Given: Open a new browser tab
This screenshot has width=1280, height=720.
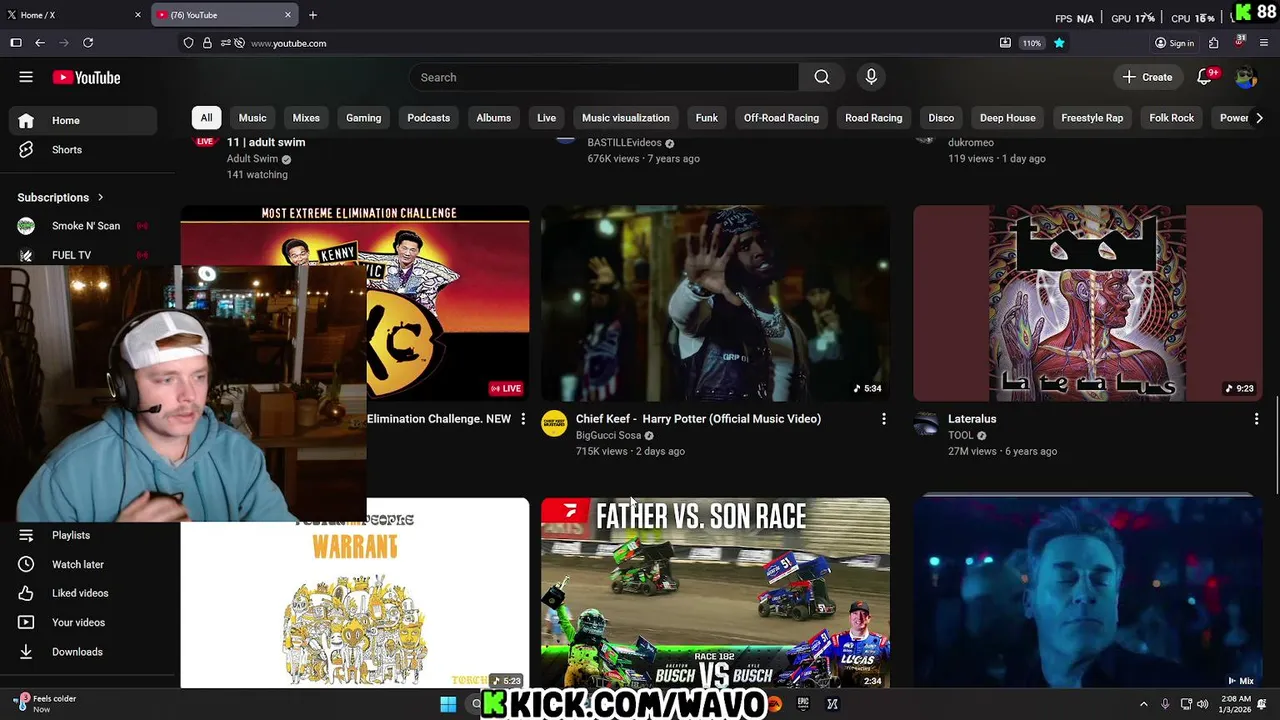Looking at the screenshot, I should (313, 15).
